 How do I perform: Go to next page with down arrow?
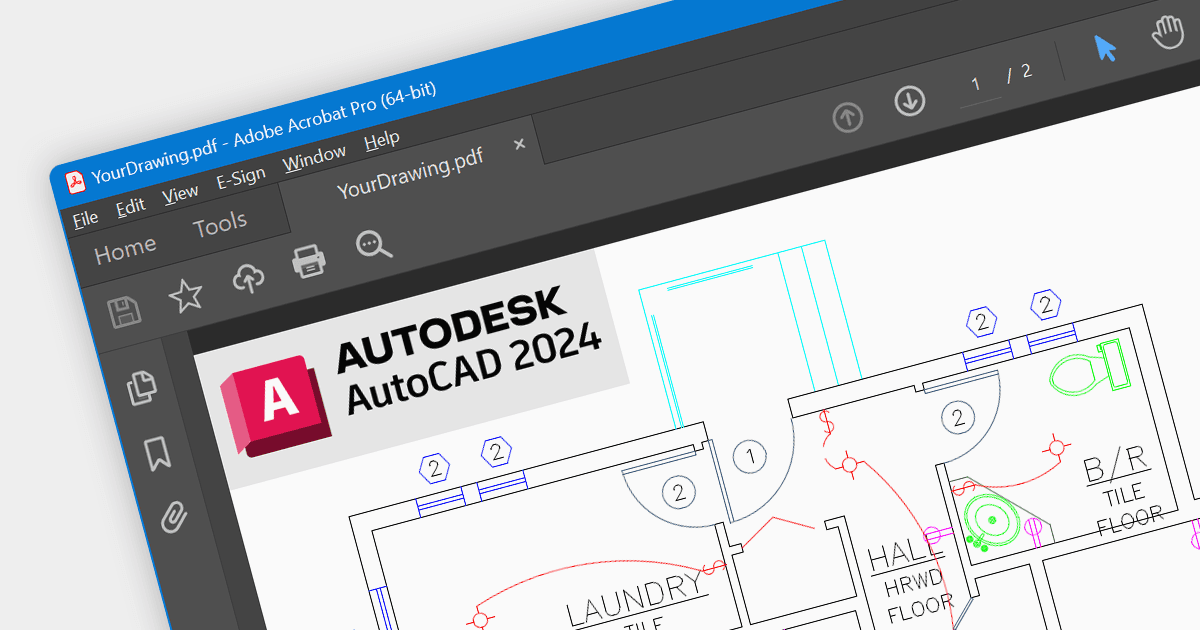click(910, 101)
